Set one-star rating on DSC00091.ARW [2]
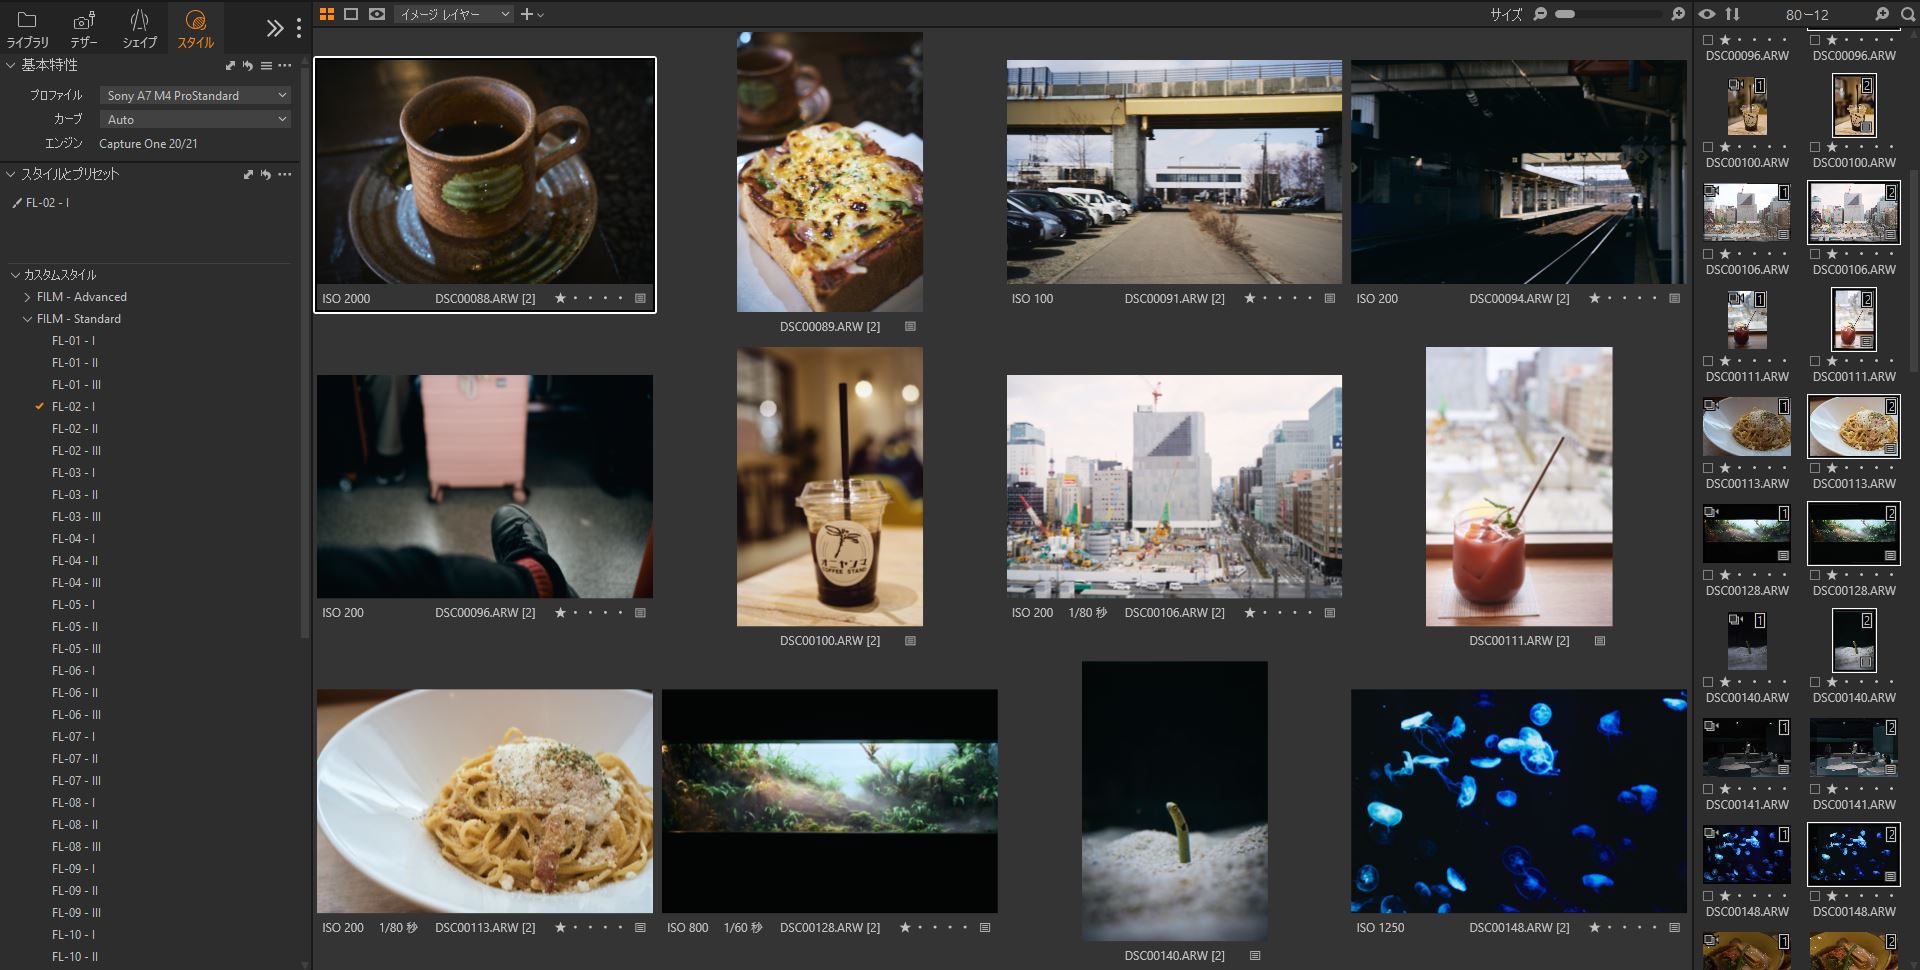This screenshot has height=970, width=1920. [x=1249, y=298]
